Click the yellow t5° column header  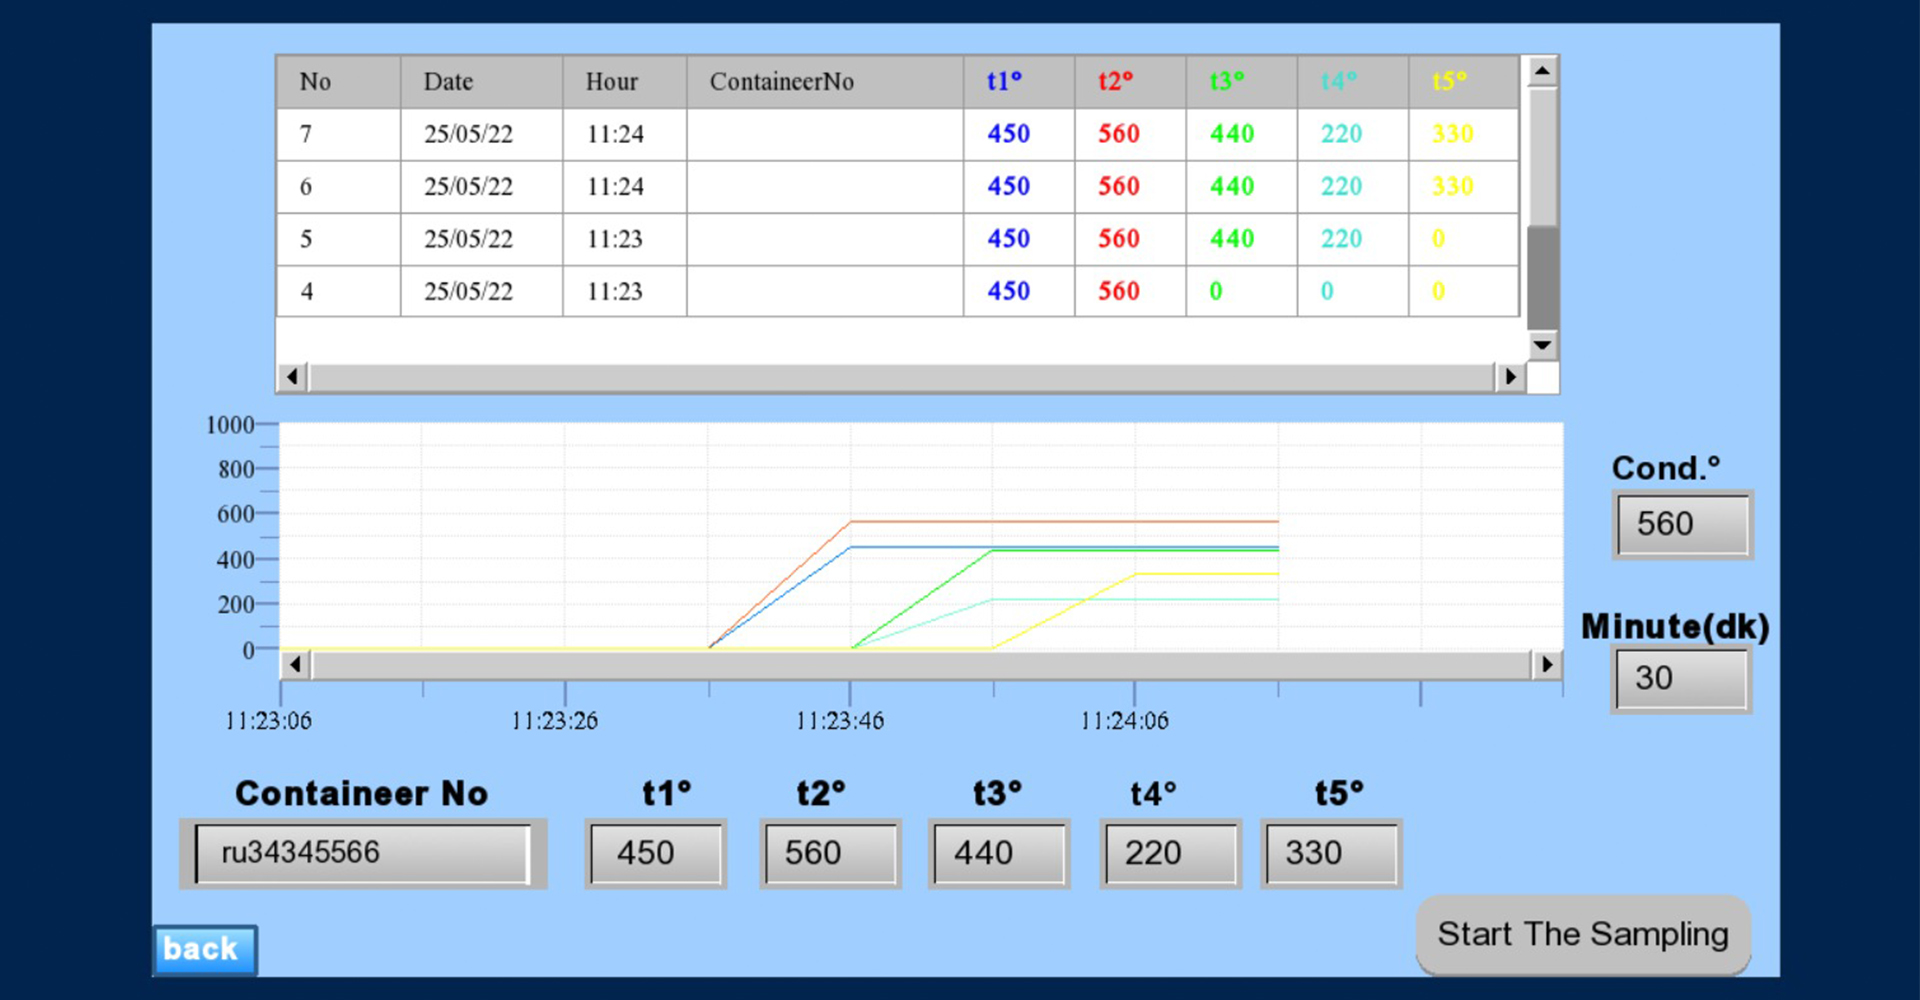pos(1464,82)
